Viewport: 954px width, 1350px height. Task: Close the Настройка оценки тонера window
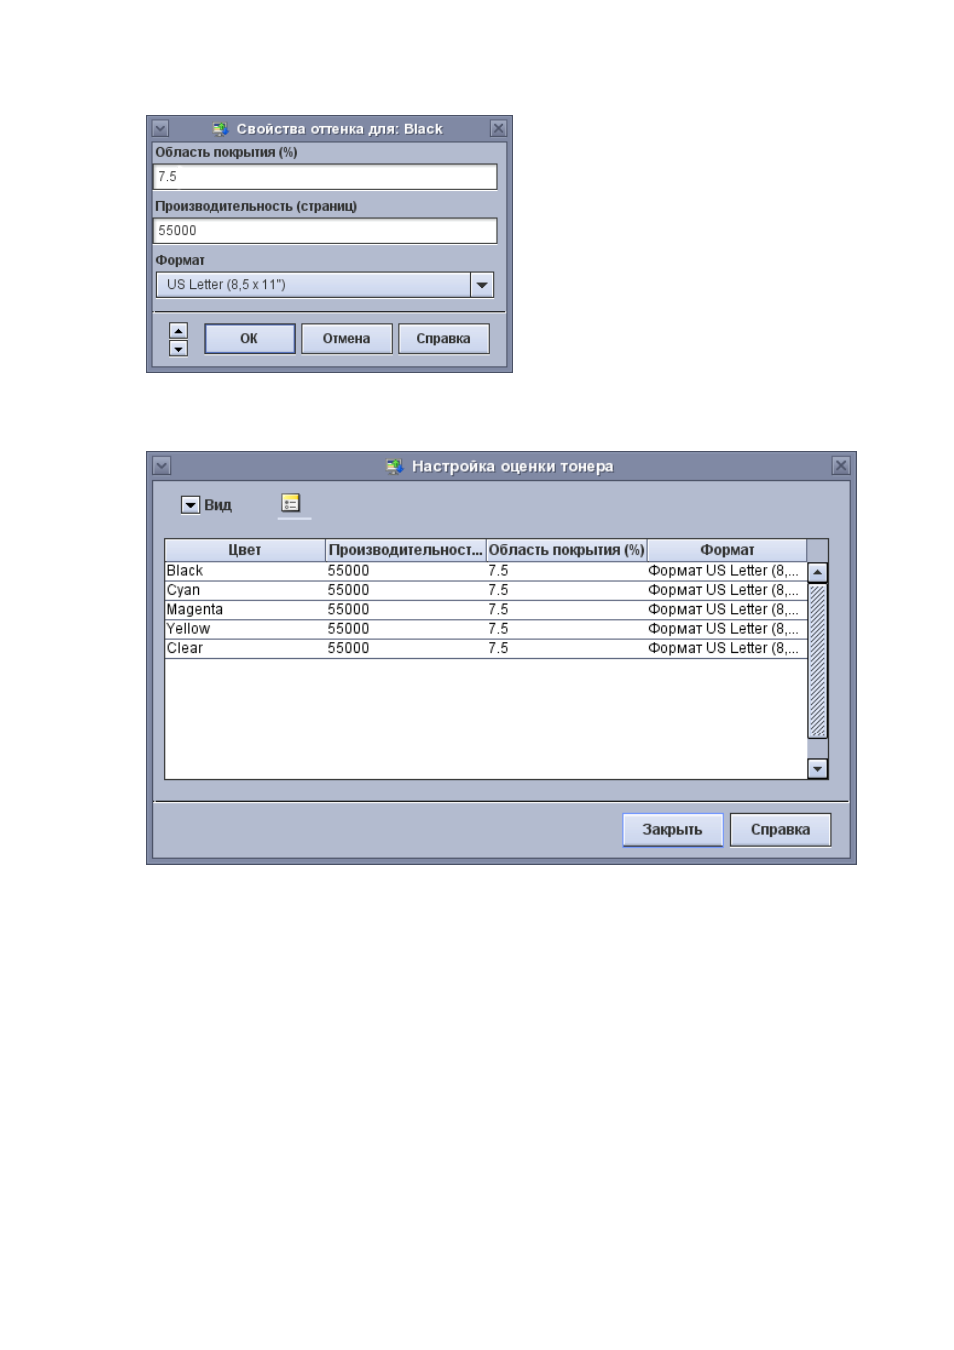[x=841, y=466]
